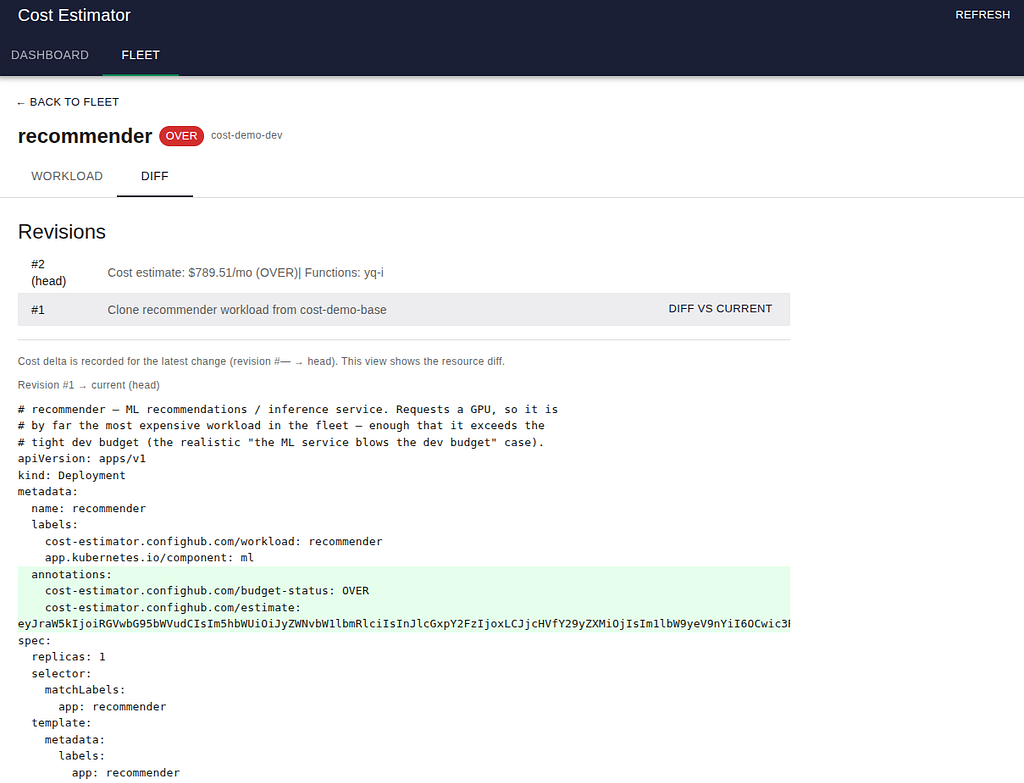Click the "budget-status: OVER" diff line
Viewport: 1024px width, 783px height.
(x=207, y=591)
